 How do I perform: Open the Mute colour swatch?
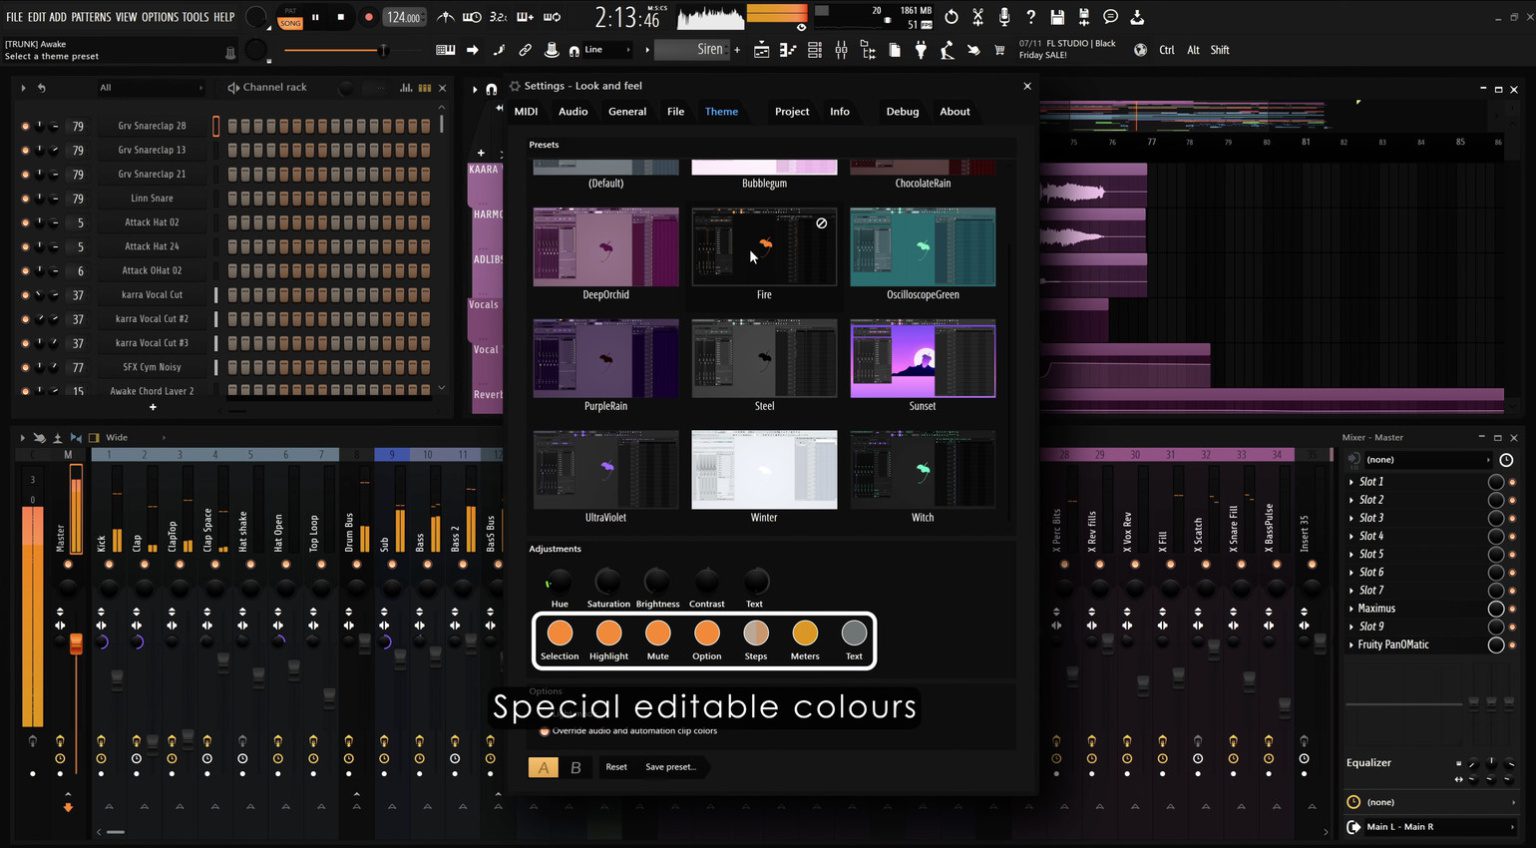coord(658,633)
